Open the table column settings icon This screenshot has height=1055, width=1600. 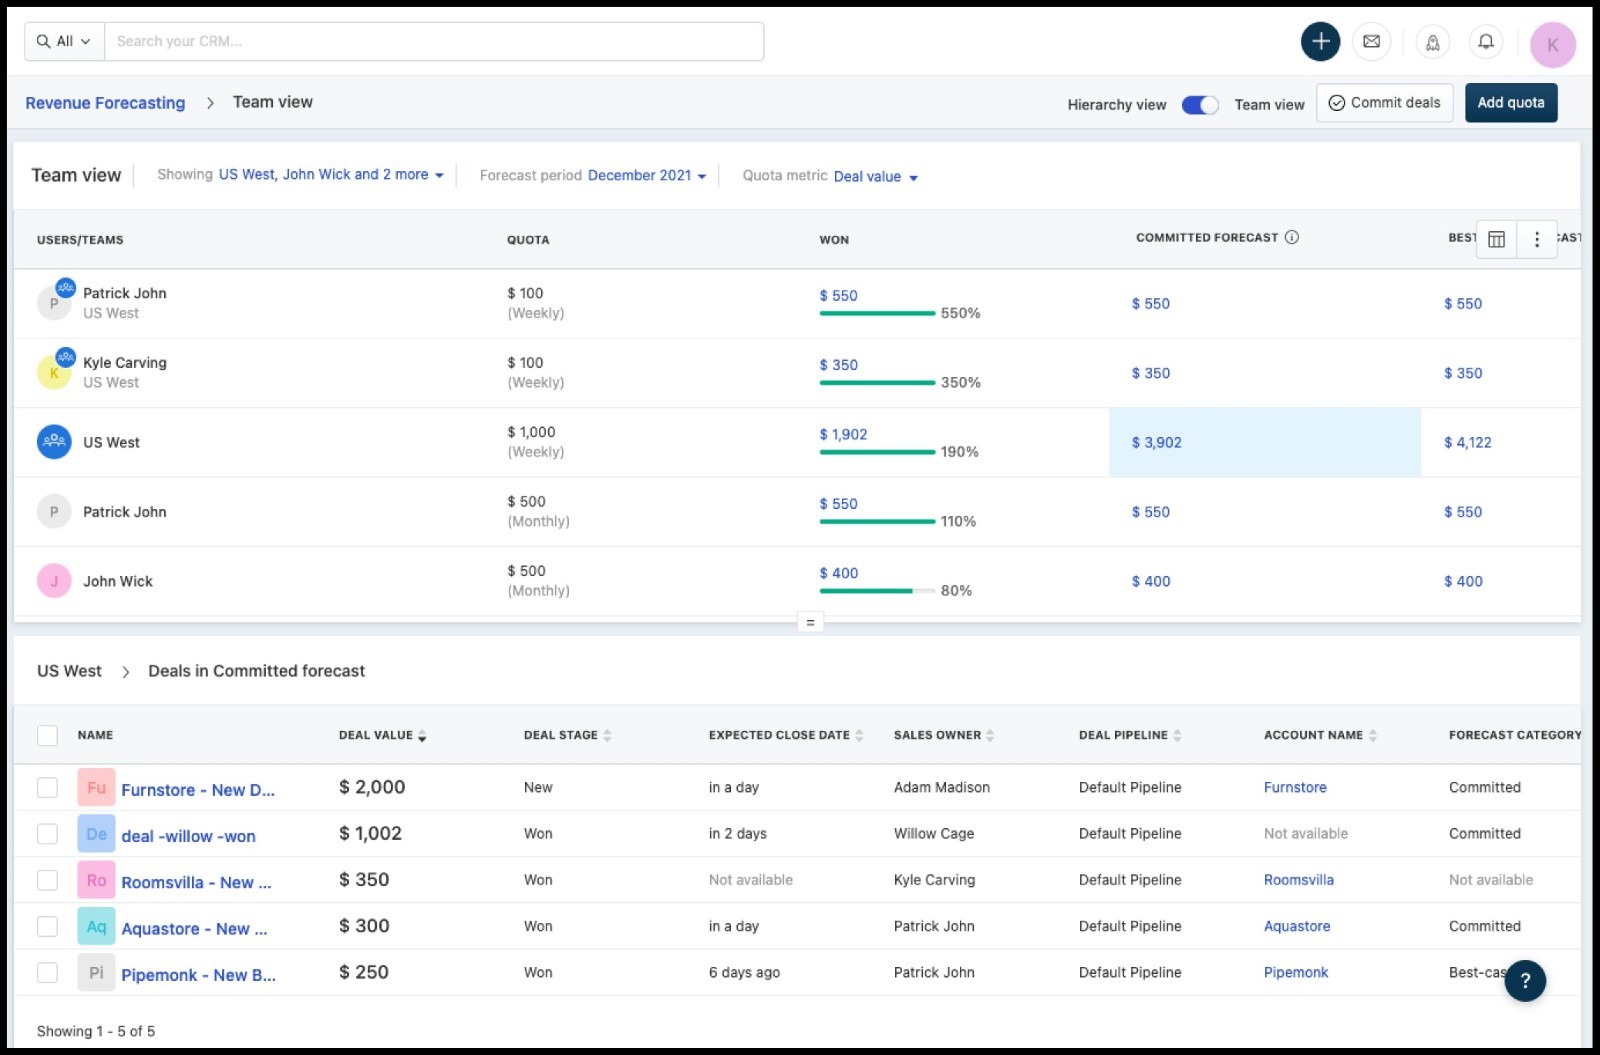tap(1497, 239)
